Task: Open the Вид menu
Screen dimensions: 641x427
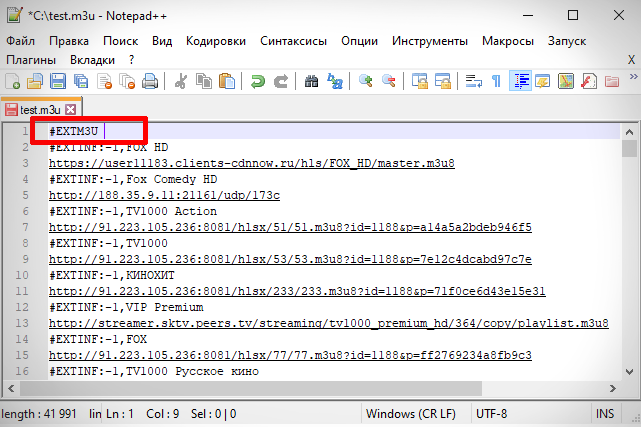Action: coord(162,41)
